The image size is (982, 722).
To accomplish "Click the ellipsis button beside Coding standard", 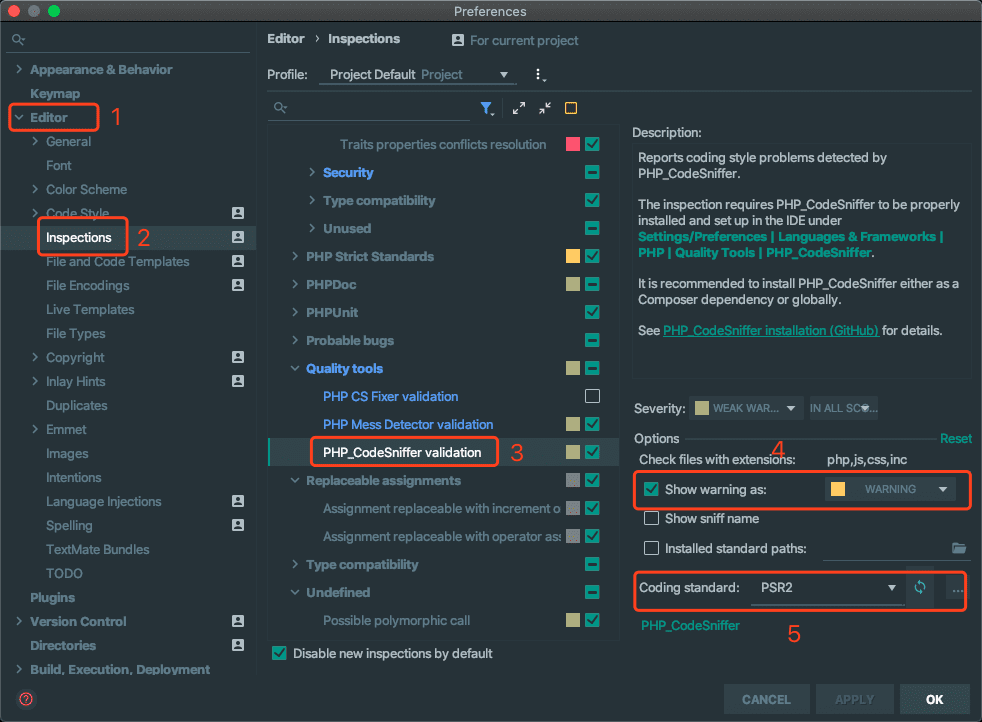I will click(957, 590).
